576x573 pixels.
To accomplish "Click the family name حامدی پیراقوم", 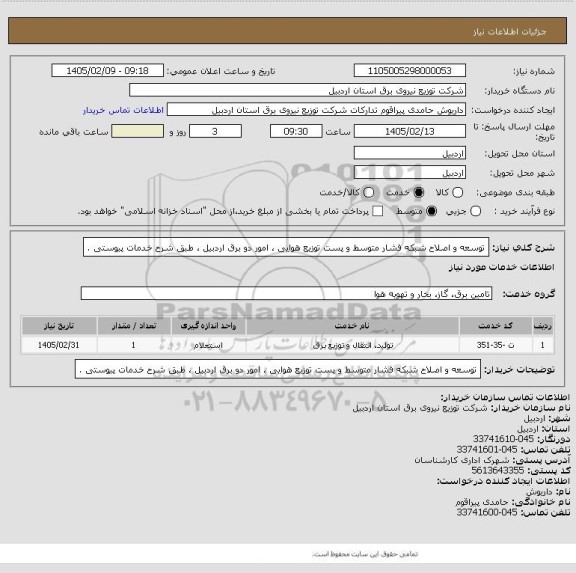I will [482, 502].
